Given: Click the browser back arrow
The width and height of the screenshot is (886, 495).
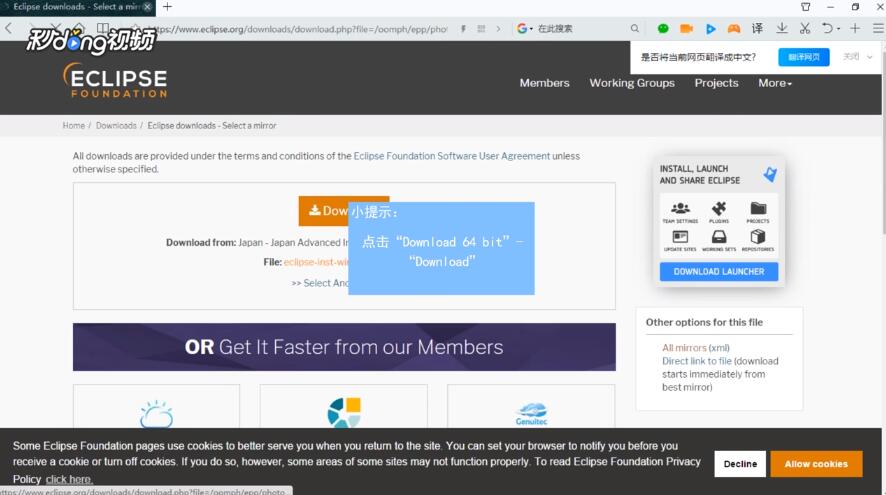Looking at the screenshot, I should click(x=8, y=28).
